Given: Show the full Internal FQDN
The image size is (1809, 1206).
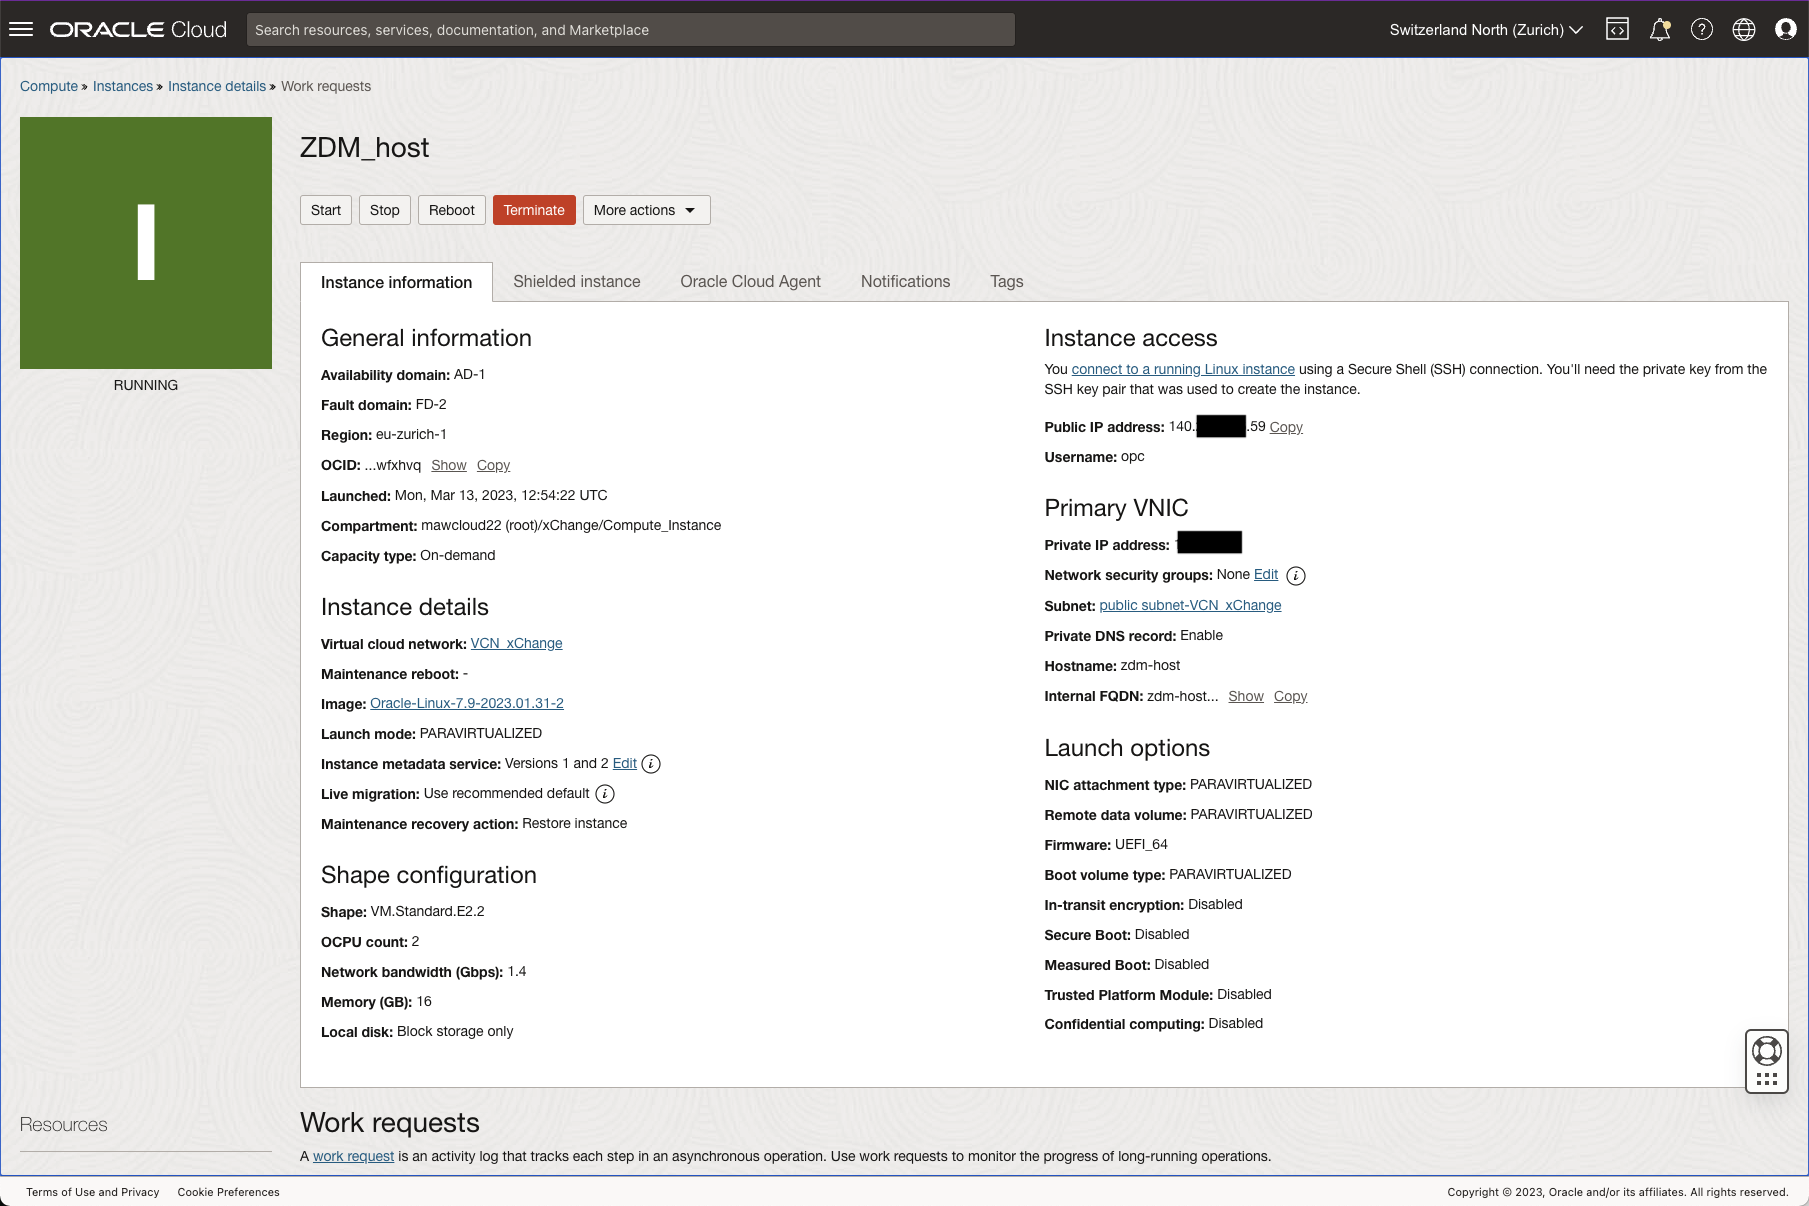Looking at the screenshot, I should pos(1245,696).
